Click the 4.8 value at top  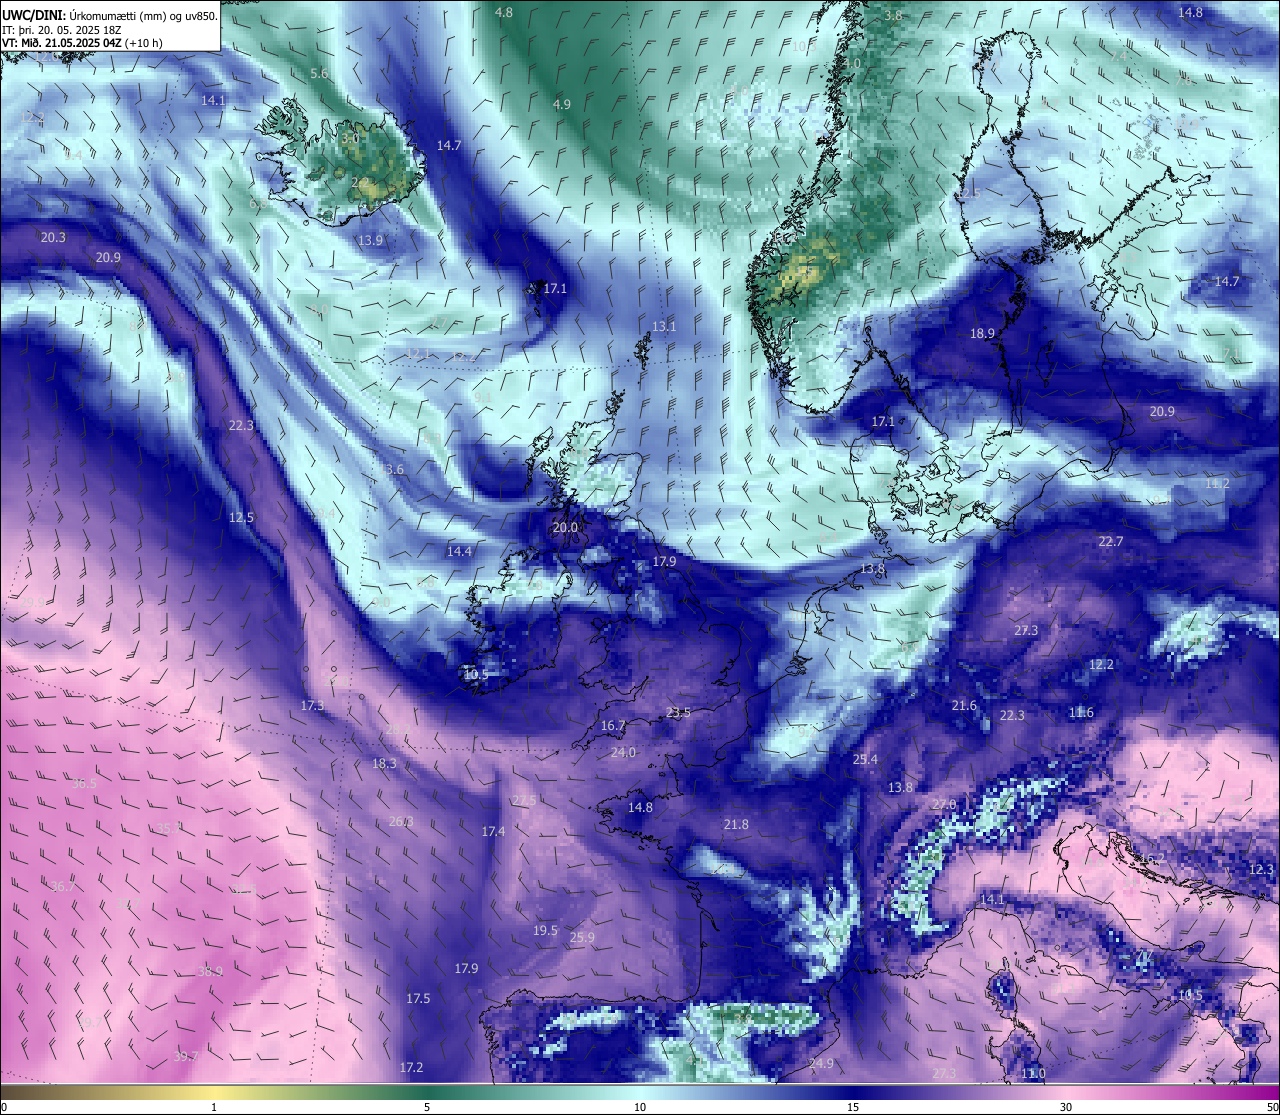(504, 12)
